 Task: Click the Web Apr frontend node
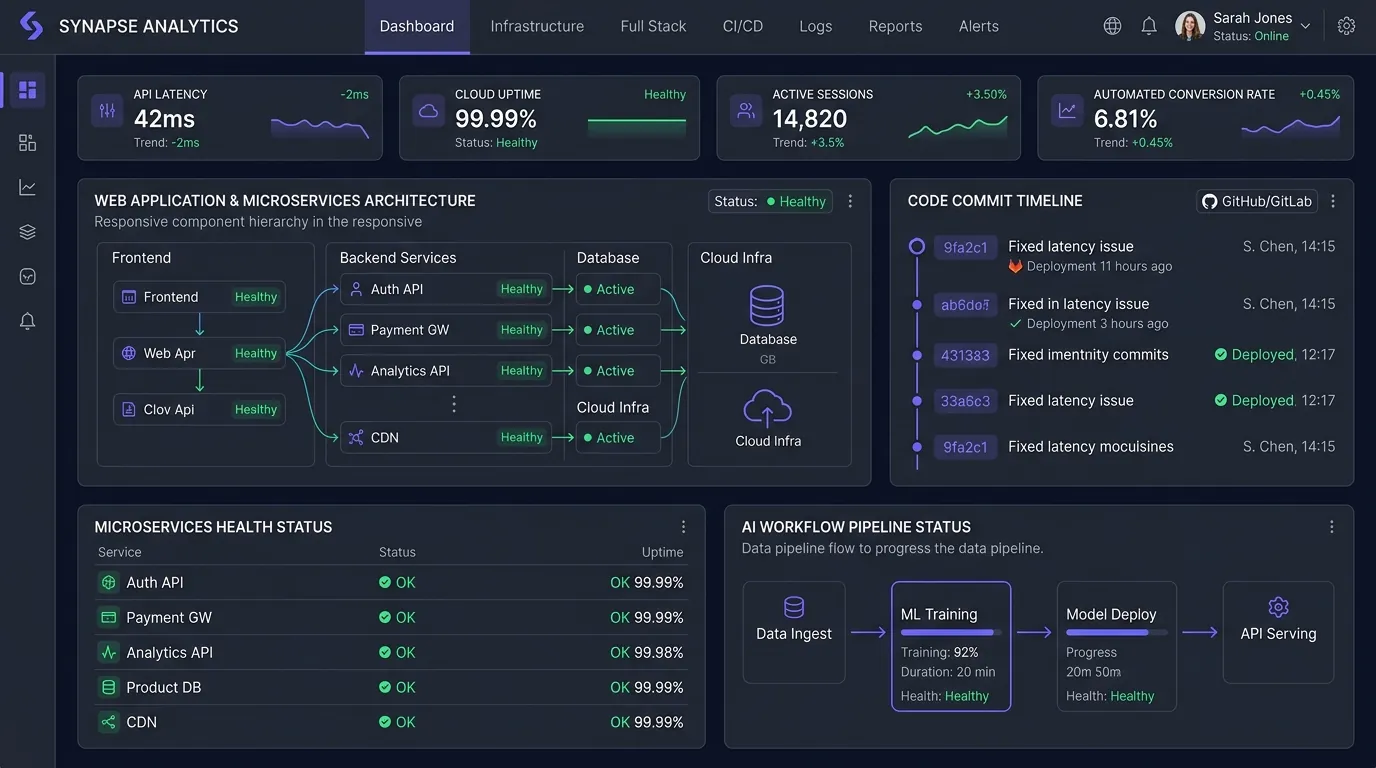(199, 353)
